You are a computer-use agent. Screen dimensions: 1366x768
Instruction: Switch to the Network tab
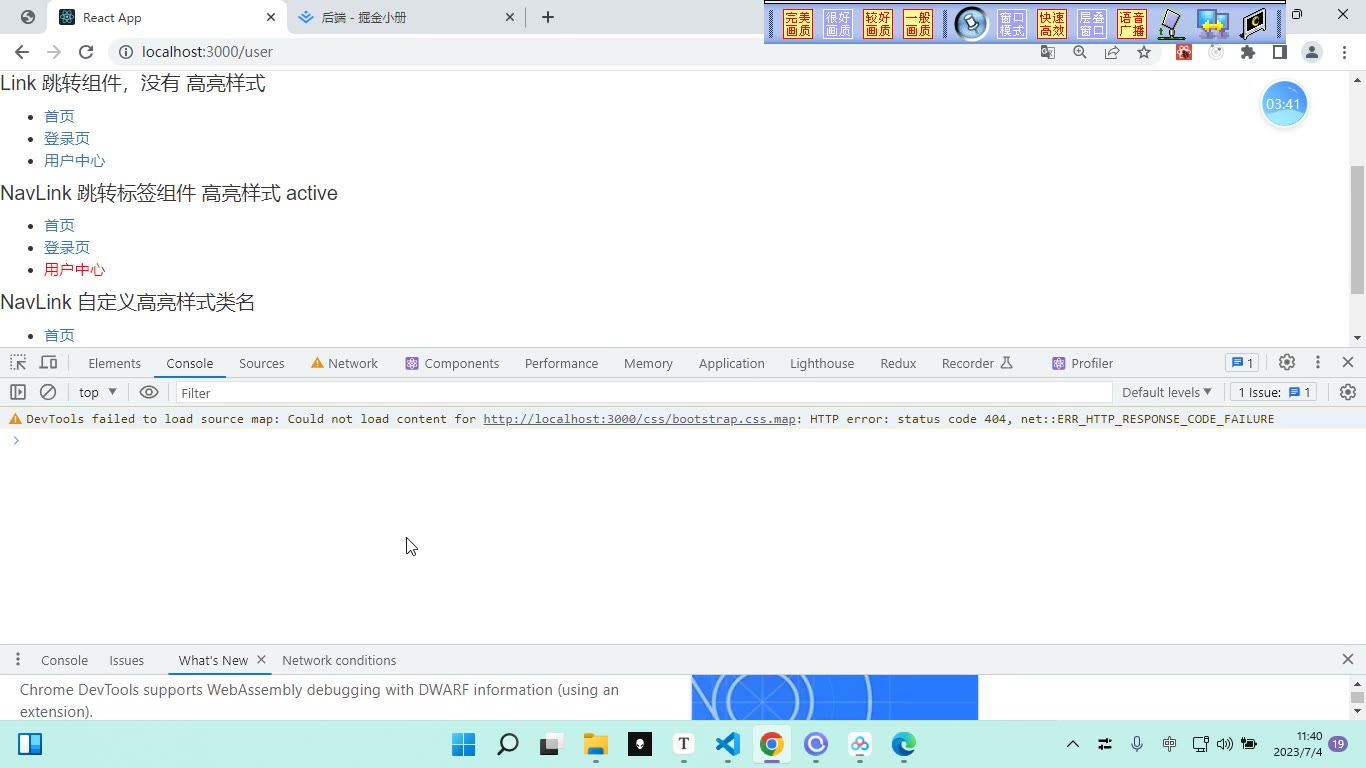(x=344, y=363)
